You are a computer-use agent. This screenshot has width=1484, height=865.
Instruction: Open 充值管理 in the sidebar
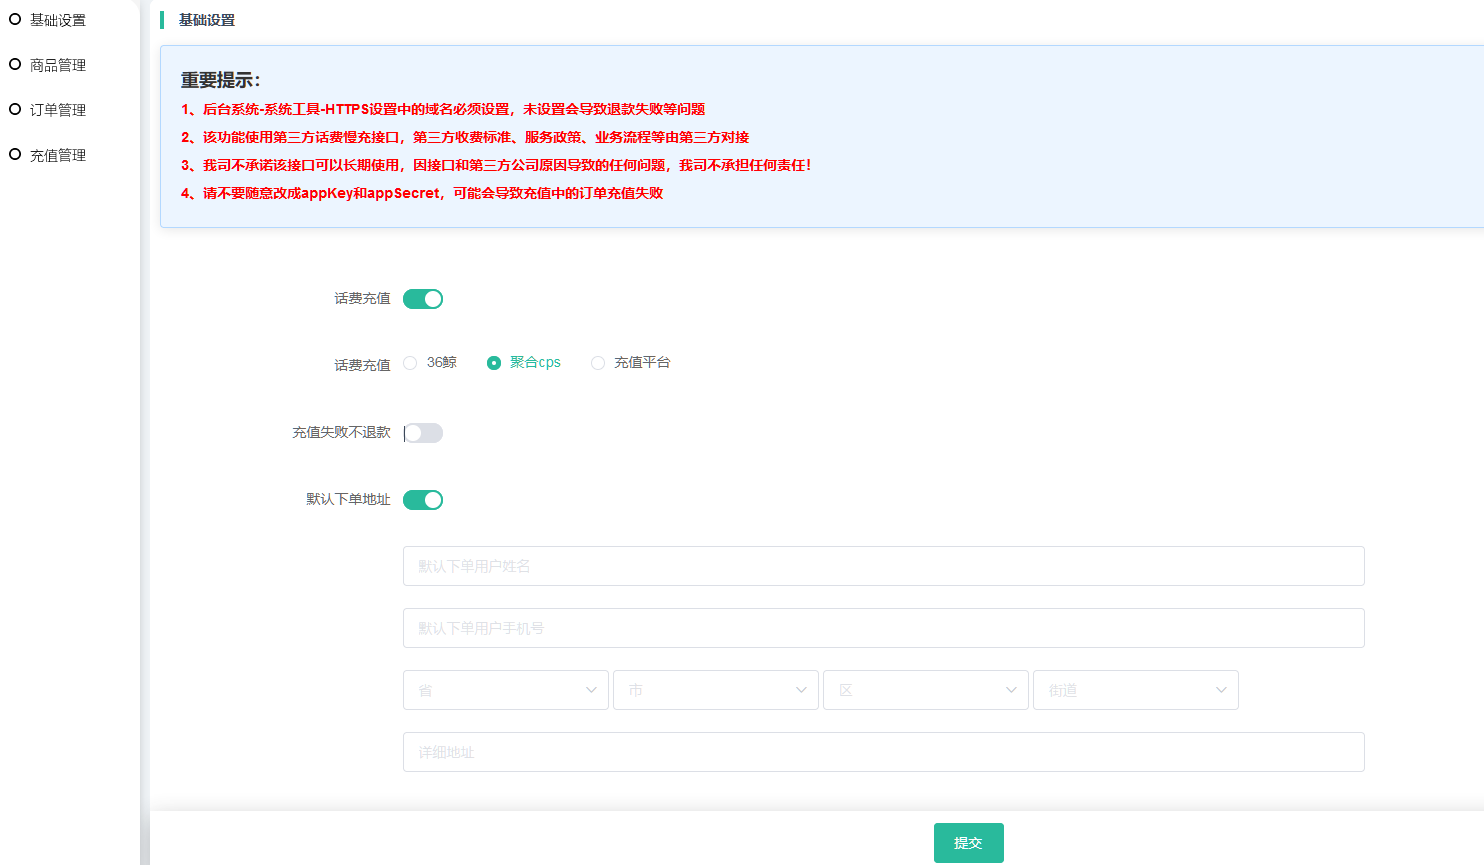point(58,155)
